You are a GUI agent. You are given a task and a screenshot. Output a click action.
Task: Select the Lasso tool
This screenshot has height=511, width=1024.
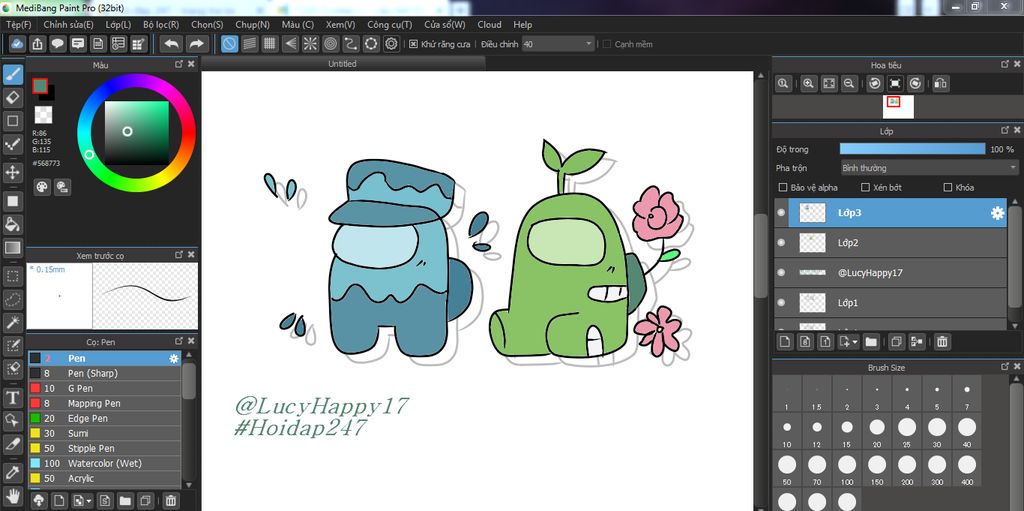pos(12,299)
